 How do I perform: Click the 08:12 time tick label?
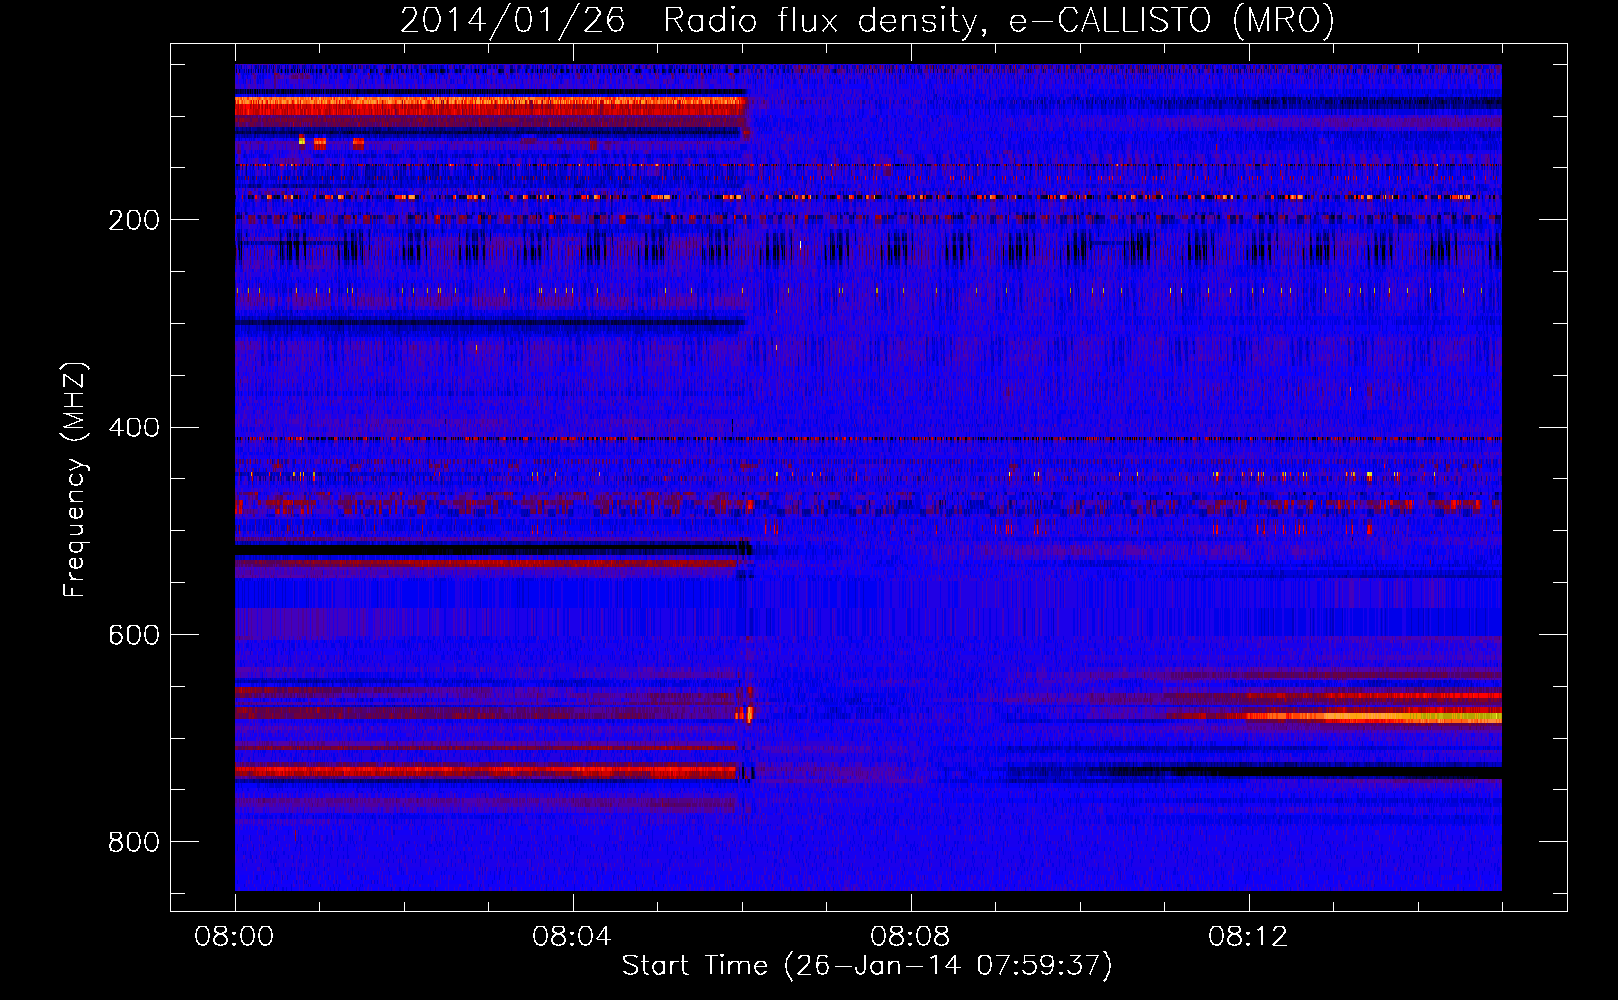(x=1248, y=937)
